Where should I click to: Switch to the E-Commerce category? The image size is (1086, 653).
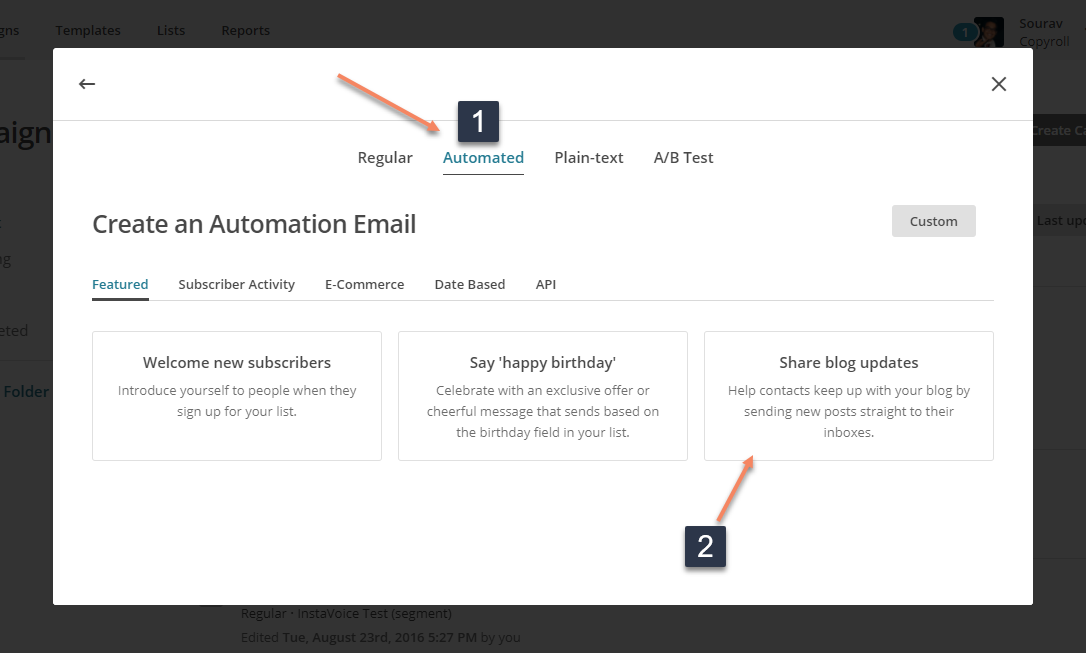coord(364,284)
